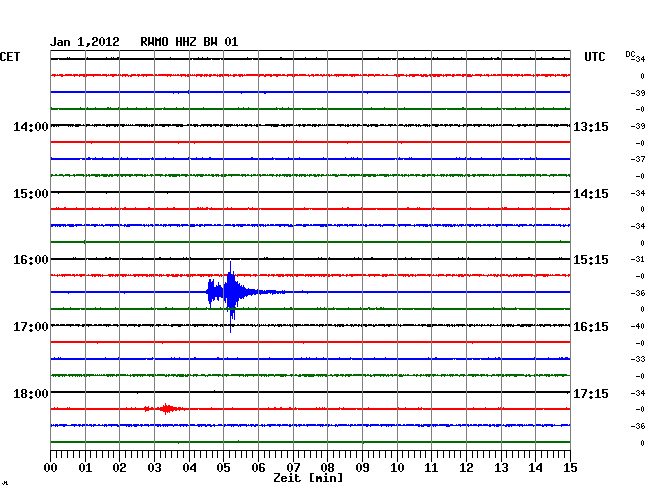This screenshot has width=650, height=494.
Task: Click the 16:15 UTC time label
Action: [x=591, y=327]
